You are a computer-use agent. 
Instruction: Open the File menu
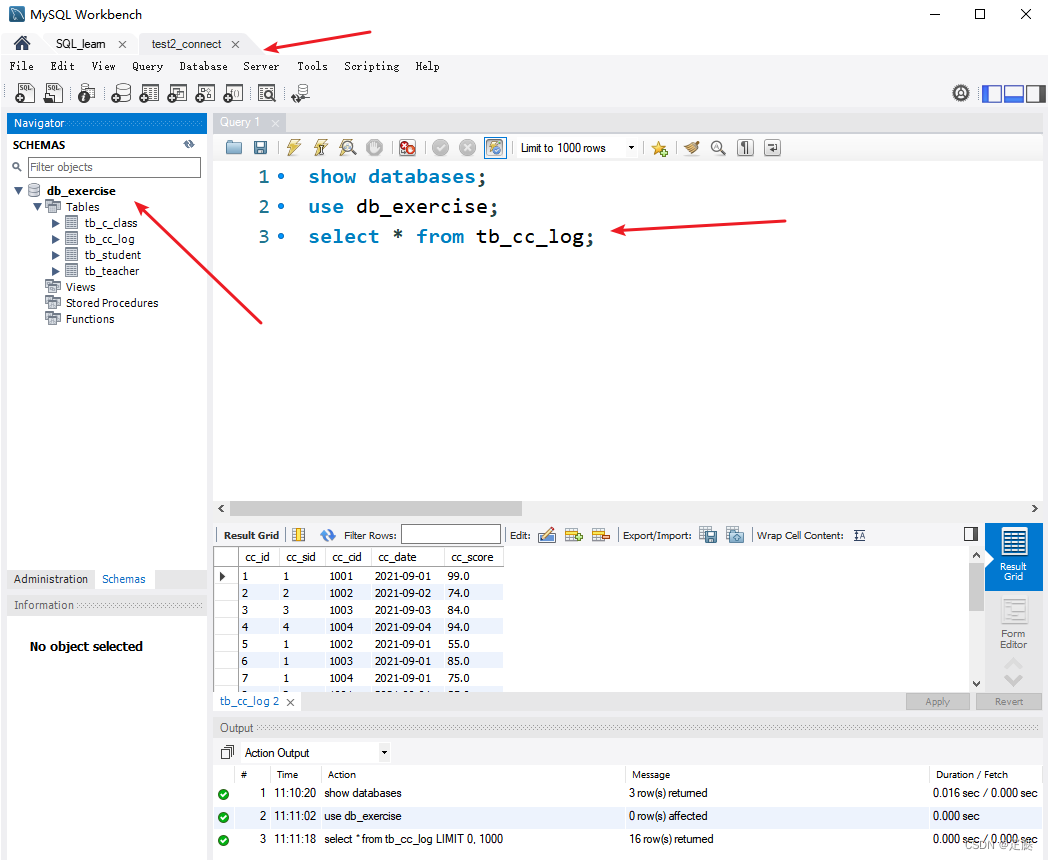[21, 66]
